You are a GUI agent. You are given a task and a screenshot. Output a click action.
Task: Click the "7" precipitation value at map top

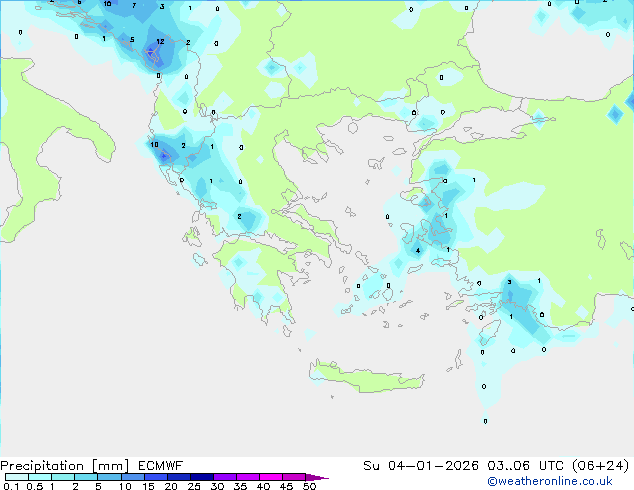(134, 6)
